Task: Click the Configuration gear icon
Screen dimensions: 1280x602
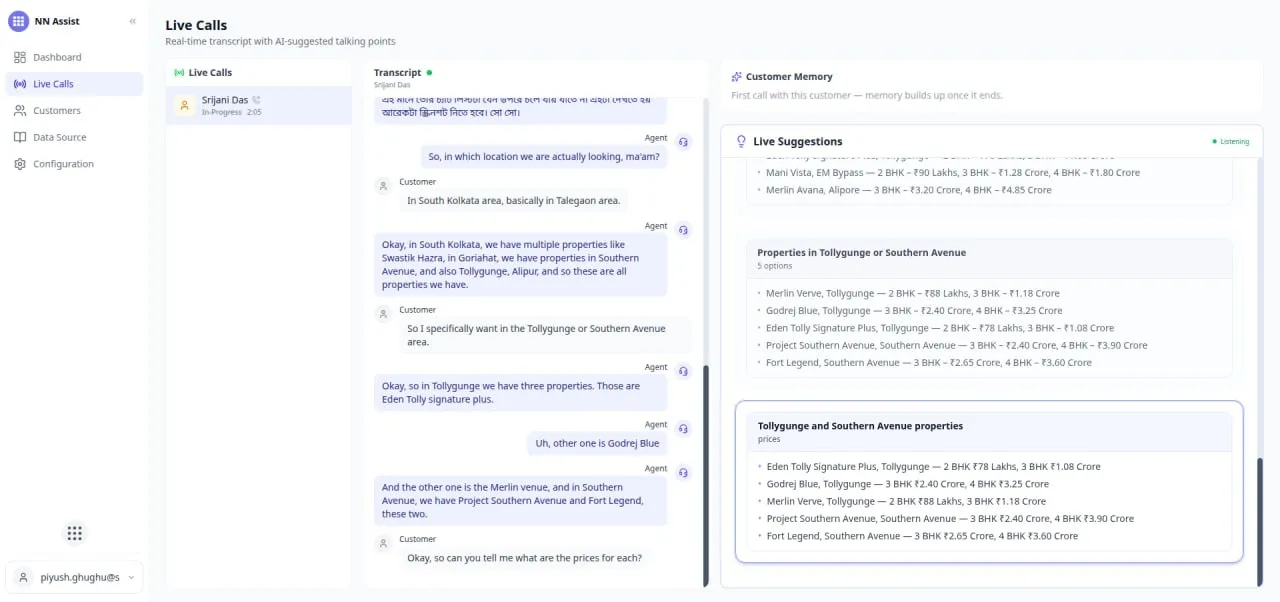Action: [20, 164]
